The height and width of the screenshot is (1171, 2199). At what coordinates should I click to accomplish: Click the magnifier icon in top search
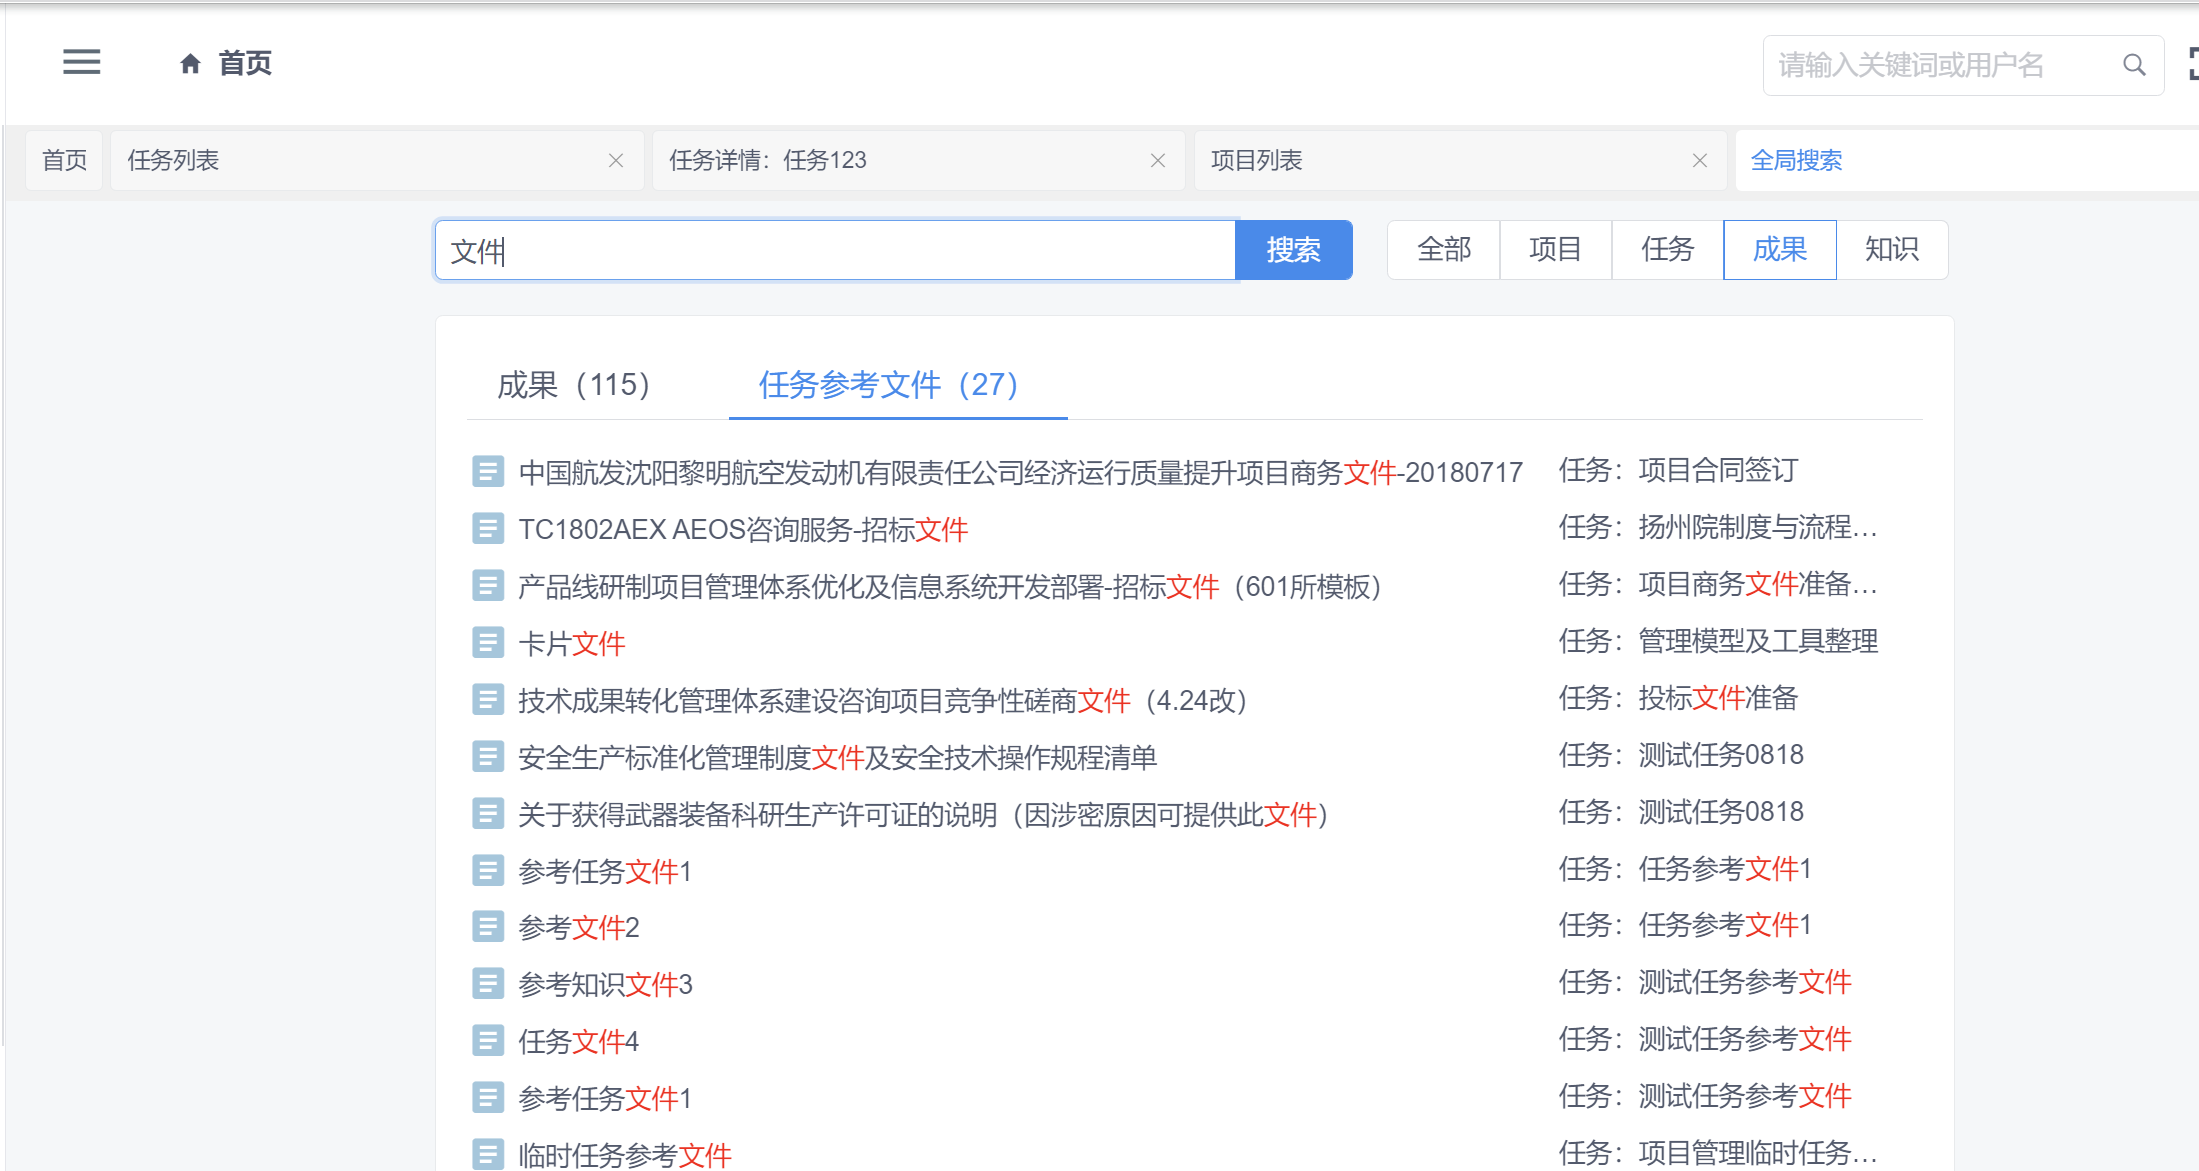click(x=2134, y=65)
